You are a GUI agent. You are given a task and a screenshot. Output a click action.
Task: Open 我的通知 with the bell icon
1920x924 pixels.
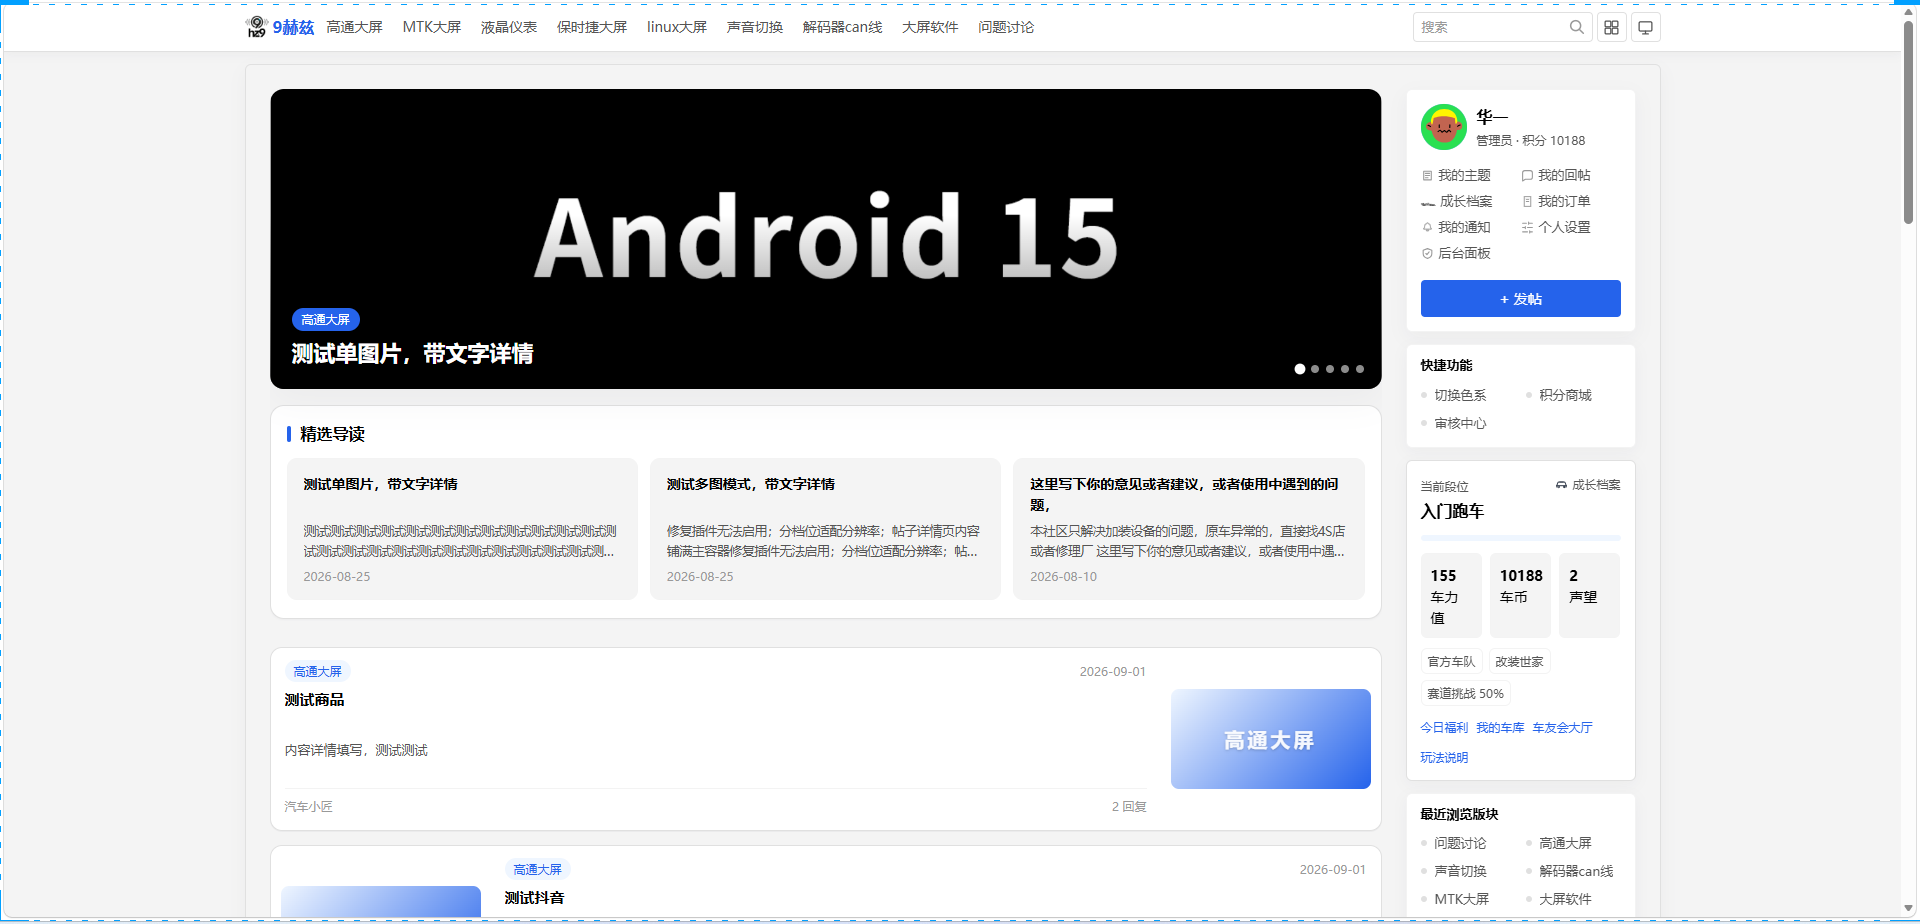1456,227
